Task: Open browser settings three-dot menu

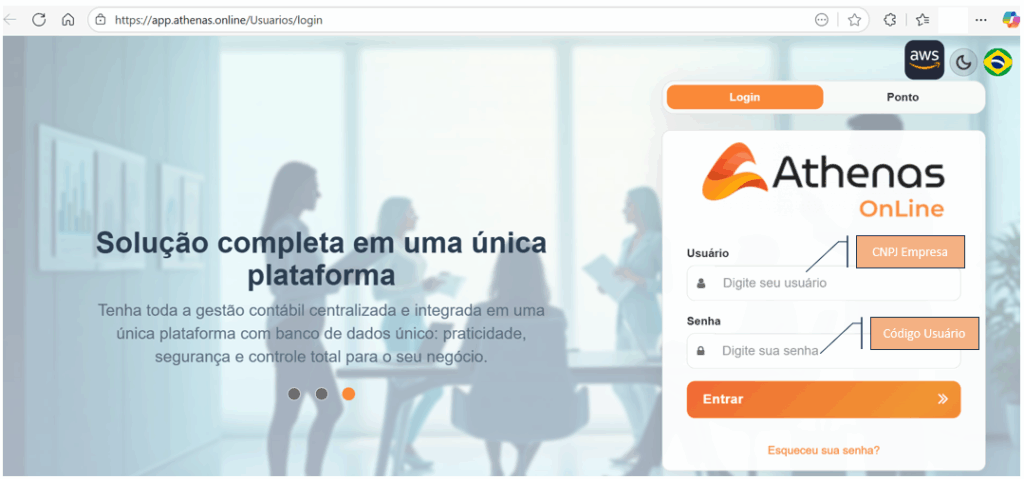Action: pos(980,20)
